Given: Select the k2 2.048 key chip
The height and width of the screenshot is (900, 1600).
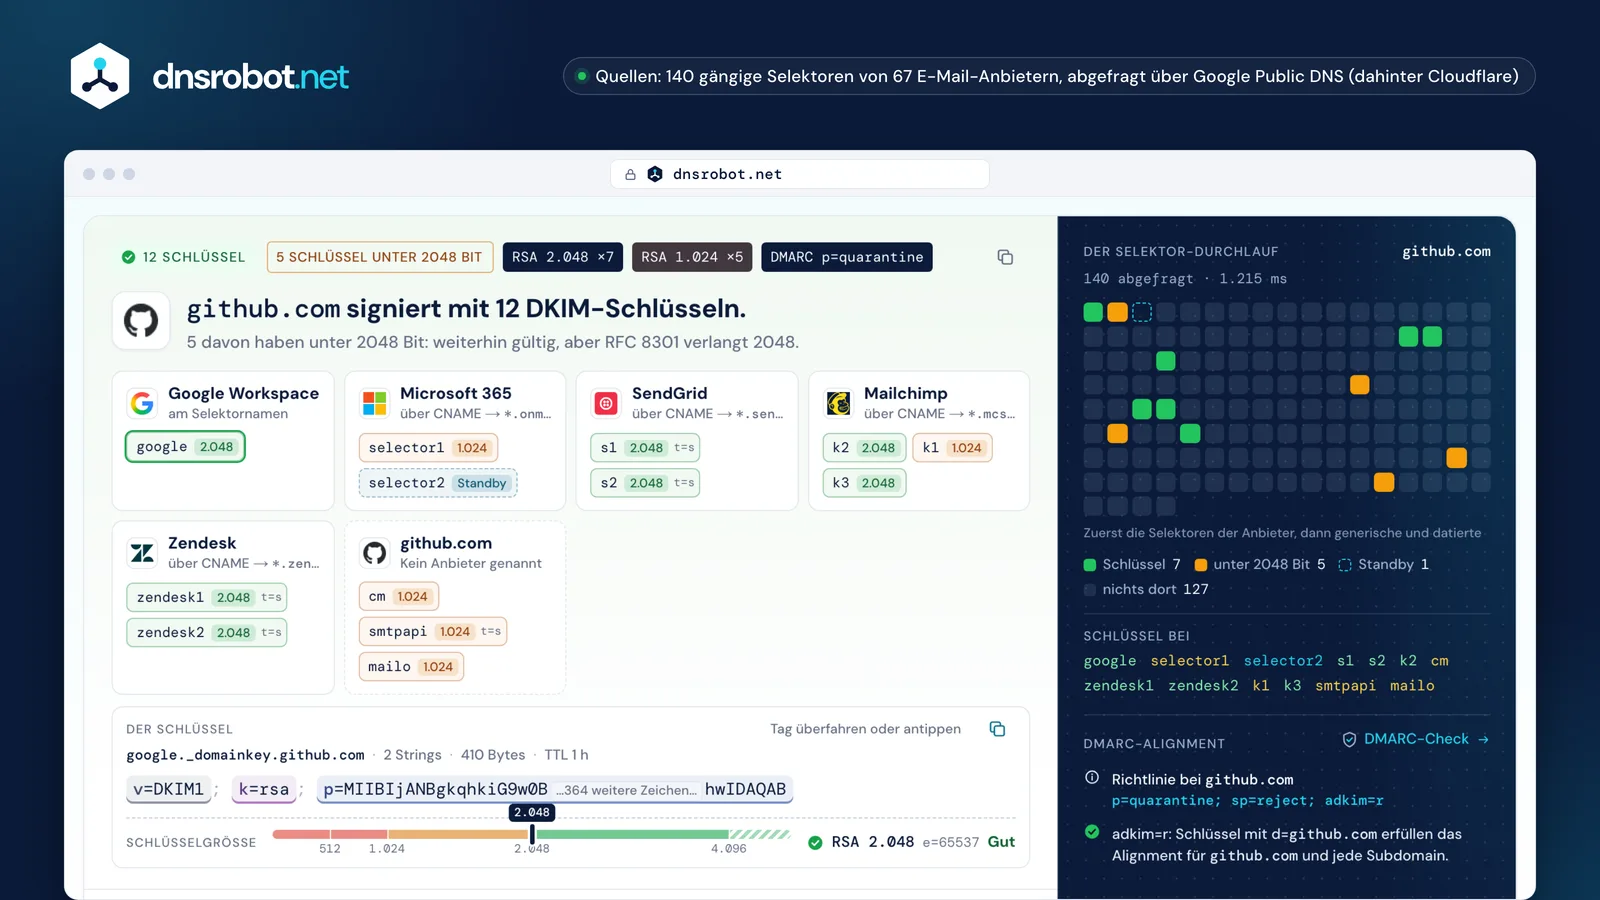Looking at the screenshot, I should click(864, 448).
